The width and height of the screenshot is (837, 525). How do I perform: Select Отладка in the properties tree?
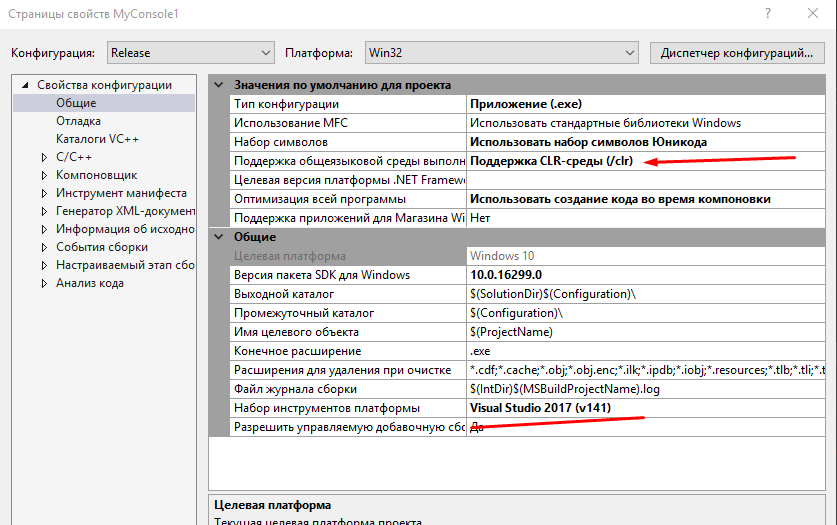point(78,121)
